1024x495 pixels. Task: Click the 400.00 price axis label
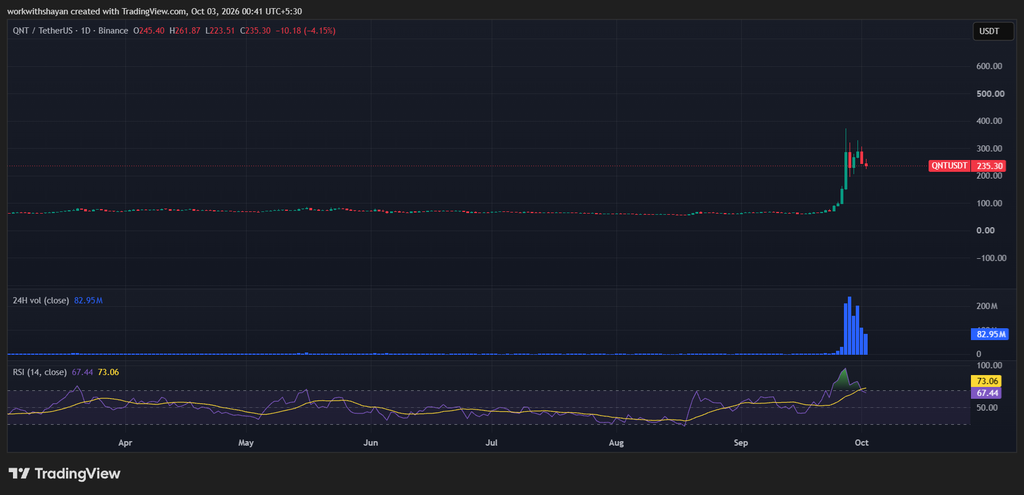point(989,121)
